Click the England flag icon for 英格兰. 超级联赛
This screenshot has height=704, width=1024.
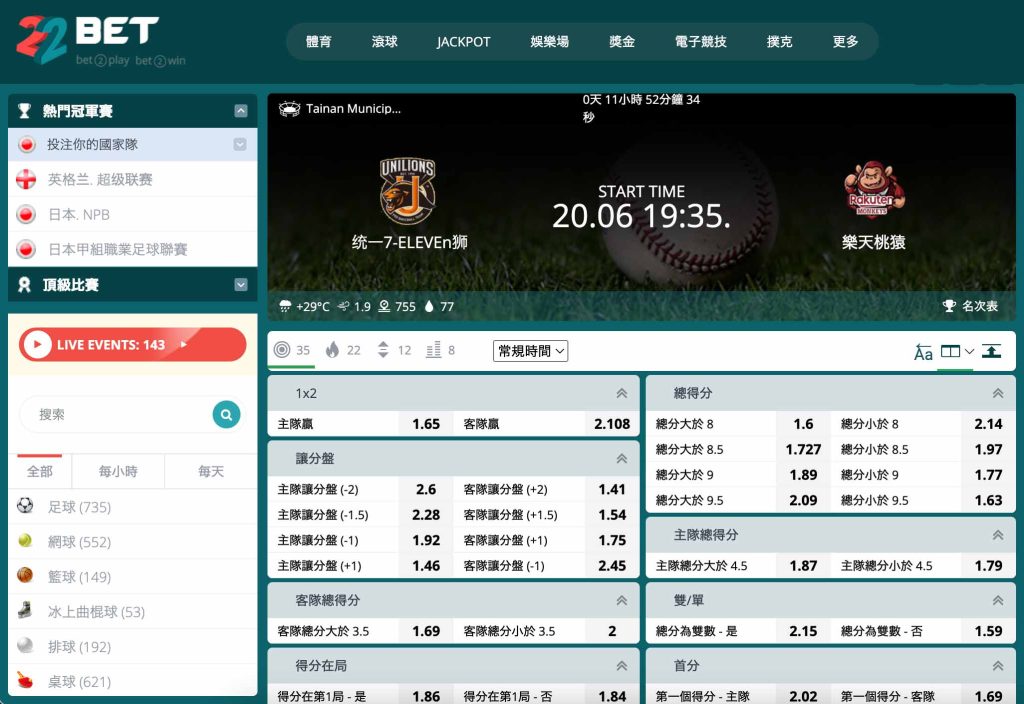pyautogui.click(x=26, y=180)
